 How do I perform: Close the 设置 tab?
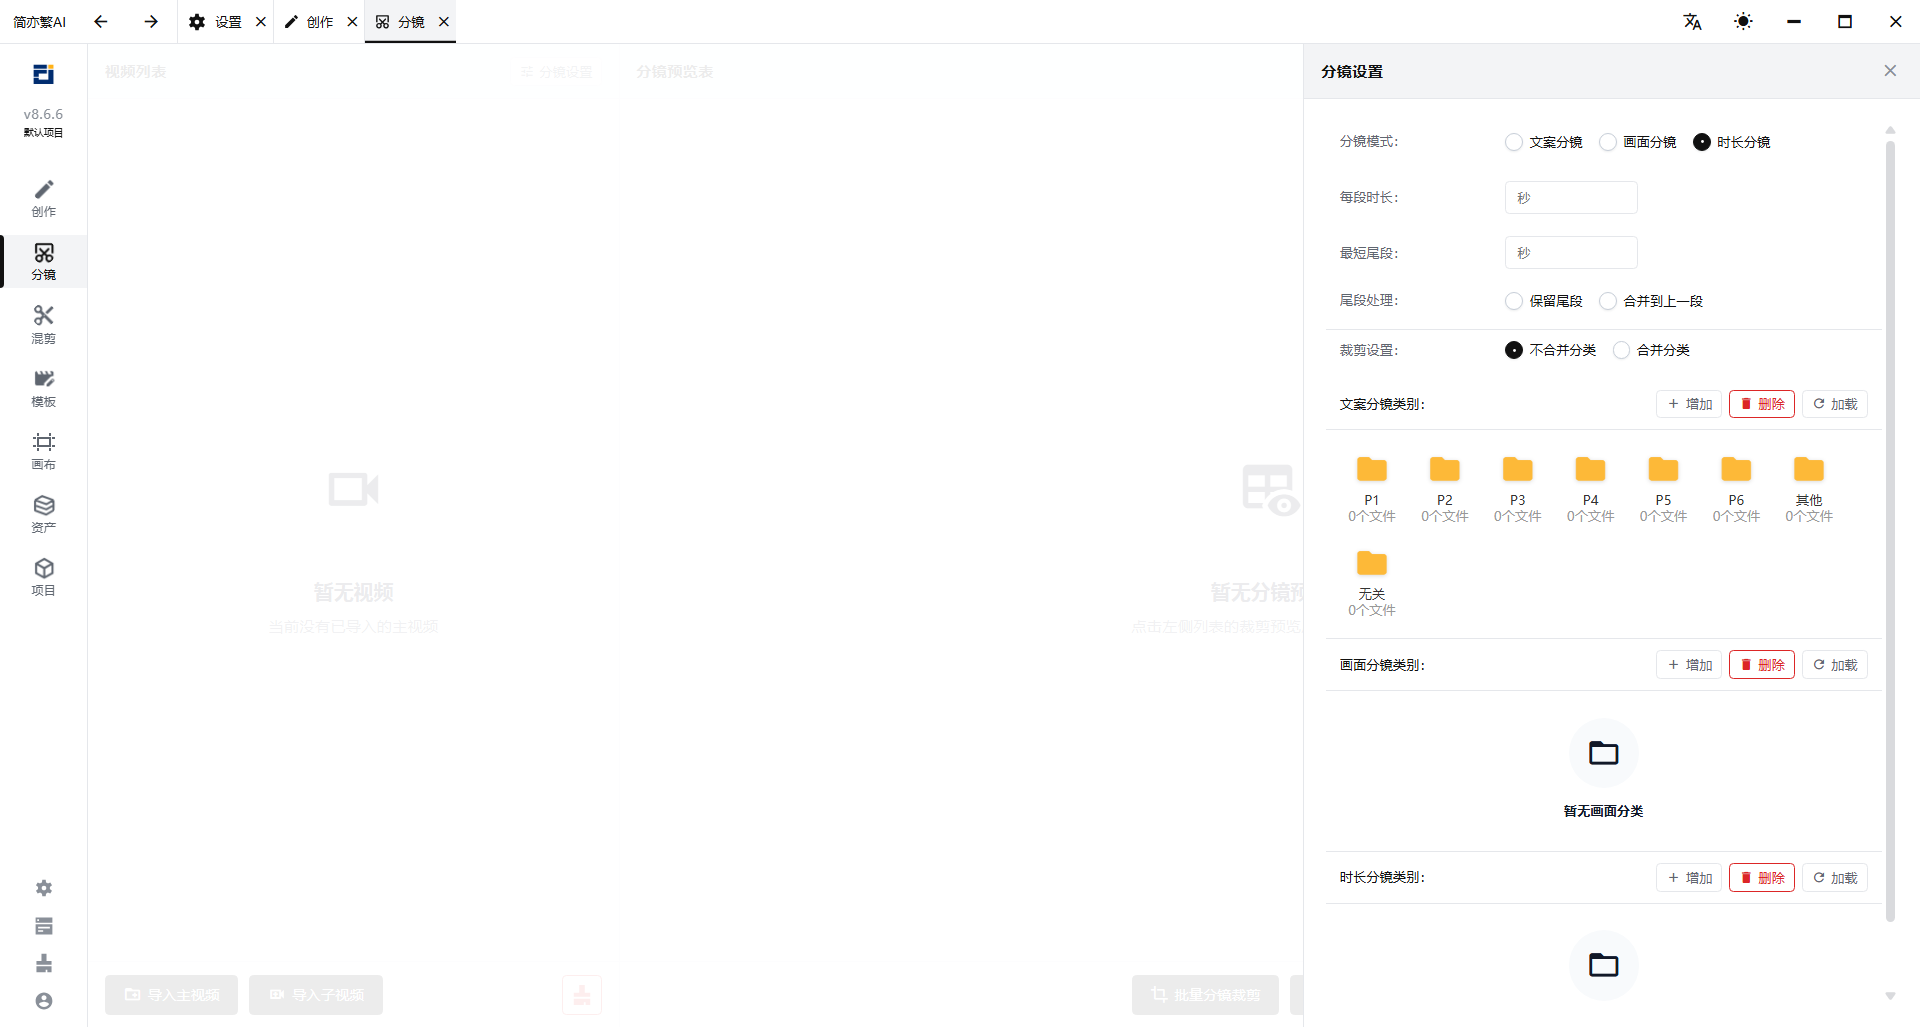(261, 22)
